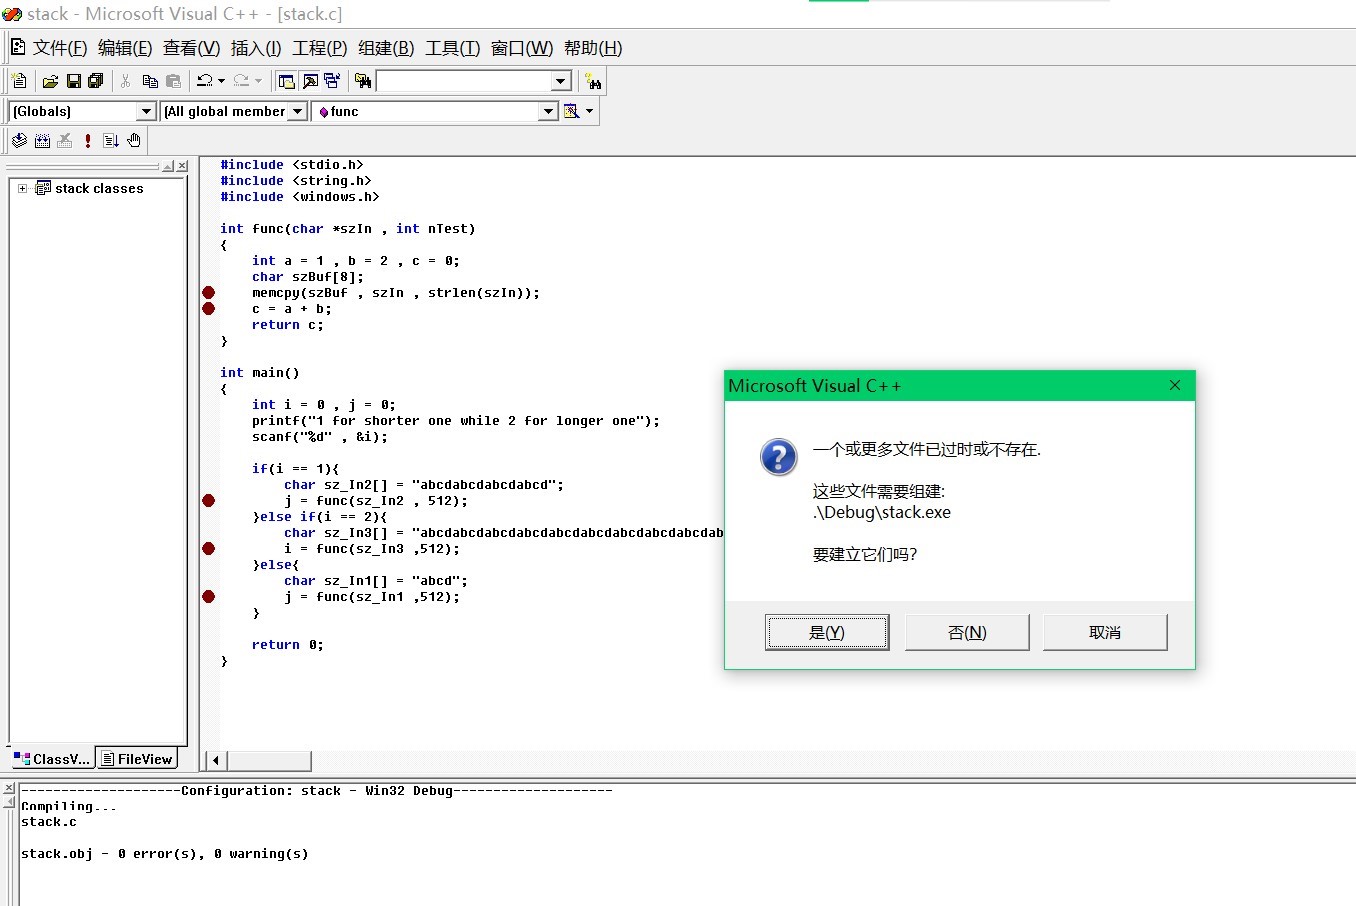The width and height of the screenshot is (1356, 906).
Task: Close the output pane with its small X
Action: click(9, 789)
